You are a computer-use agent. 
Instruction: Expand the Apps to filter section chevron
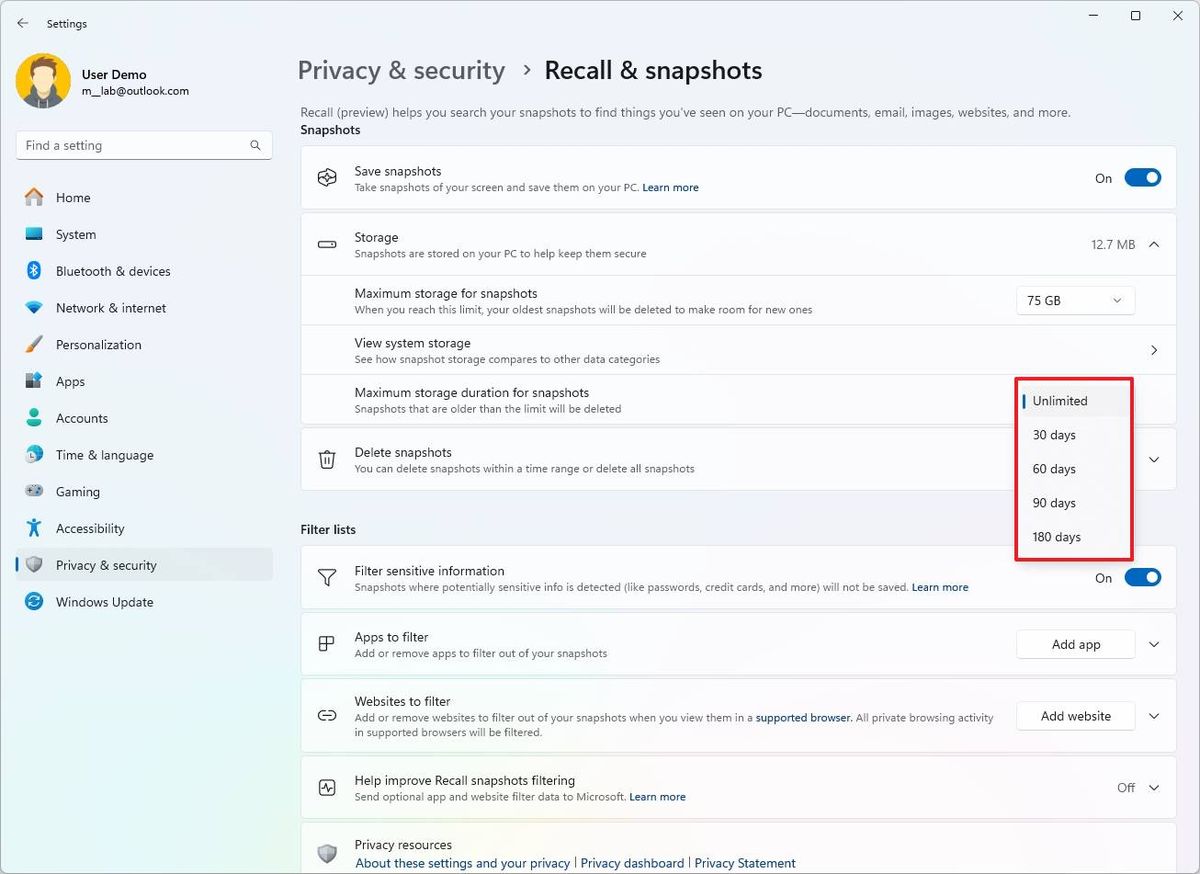(1154, 645)
